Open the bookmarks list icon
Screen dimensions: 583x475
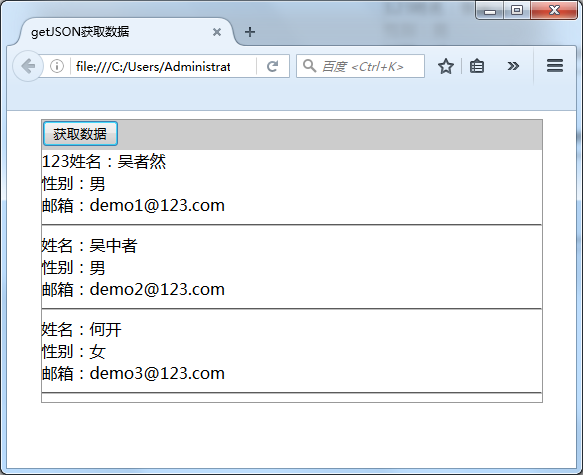(477, 67)
